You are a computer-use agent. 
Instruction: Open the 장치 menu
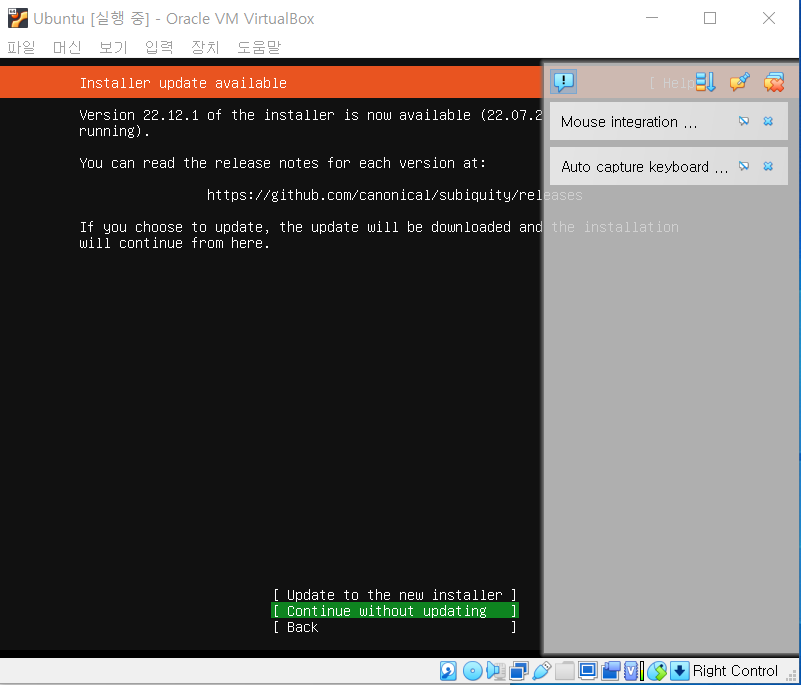click(x=205, y=47)
